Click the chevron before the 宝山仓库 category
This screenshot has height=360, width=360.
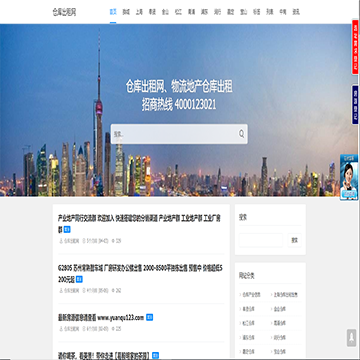(272, 351)
